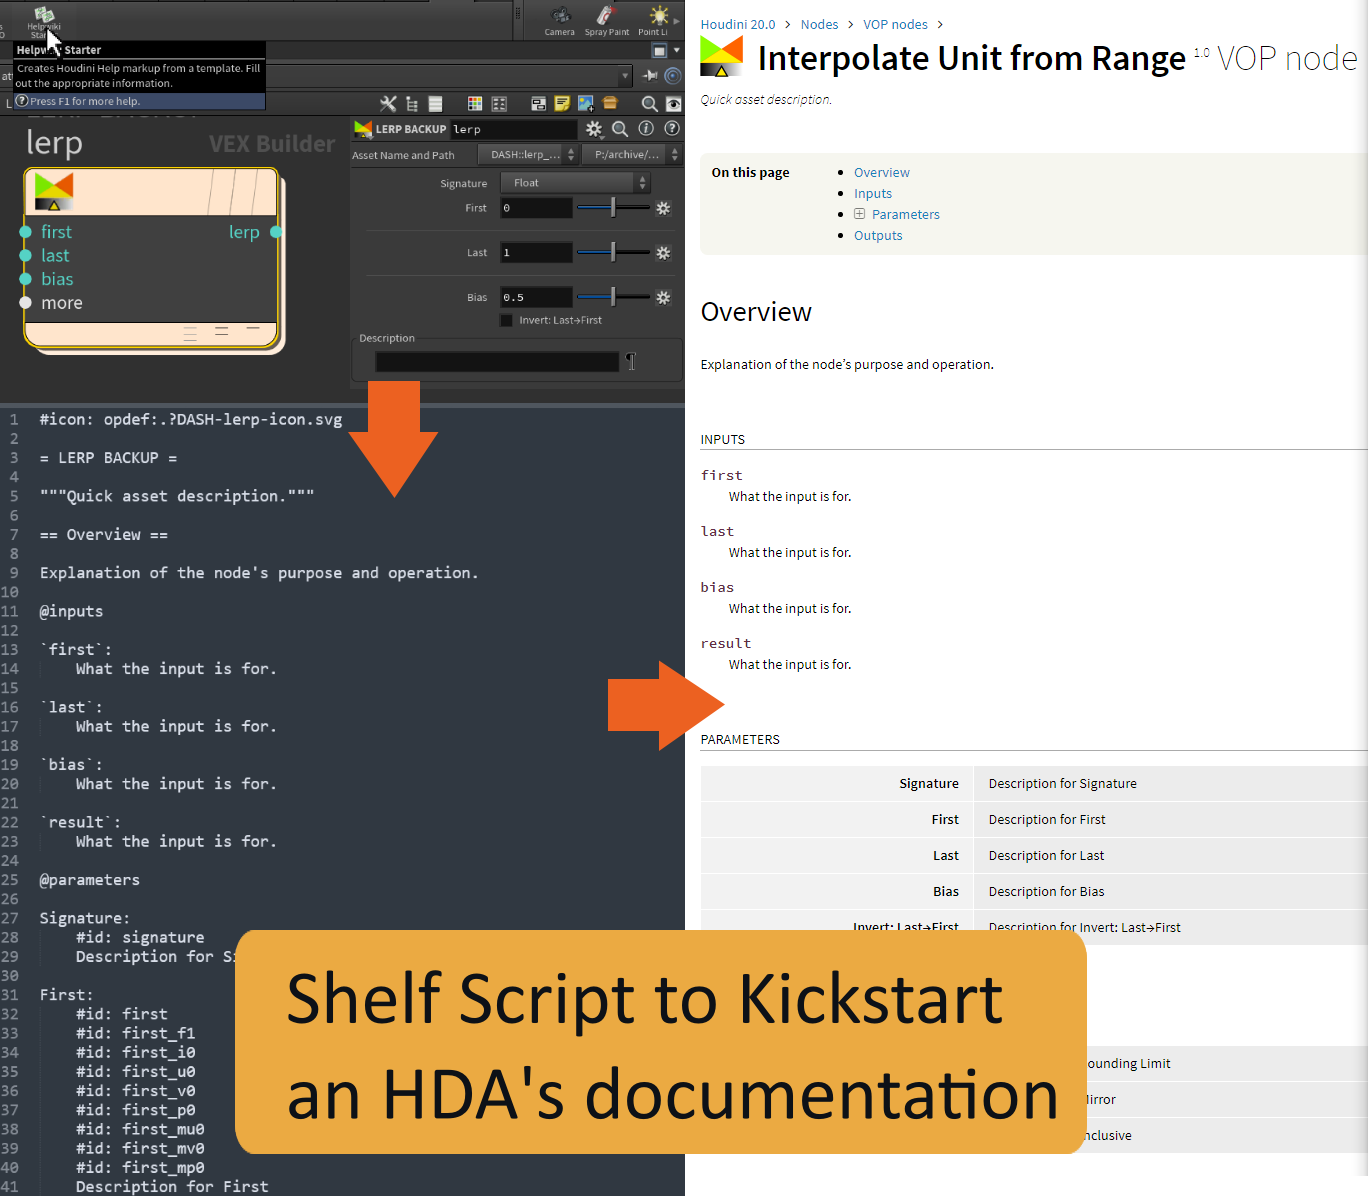Click the Inputs link in On this page
This screenshot has height=1196, width=1368.
(872, 193)
